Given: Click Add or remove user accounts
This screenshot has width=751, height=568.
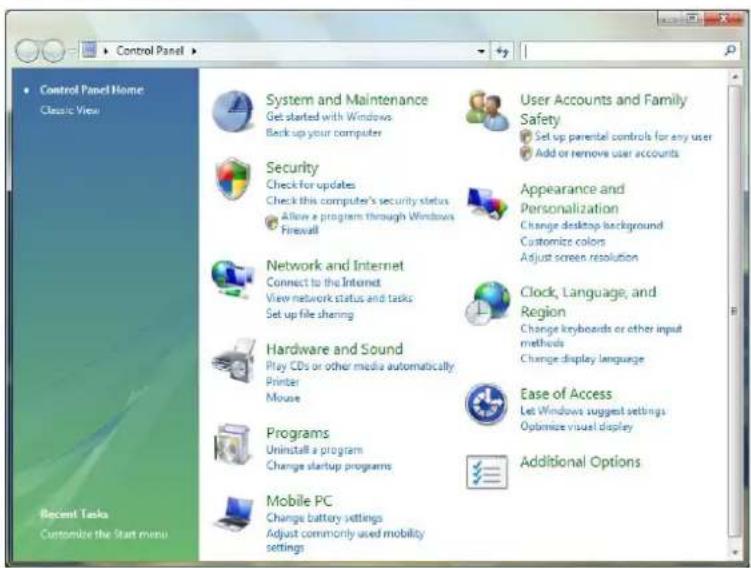Looking at the screenshot, I should (x=607, y=153).
